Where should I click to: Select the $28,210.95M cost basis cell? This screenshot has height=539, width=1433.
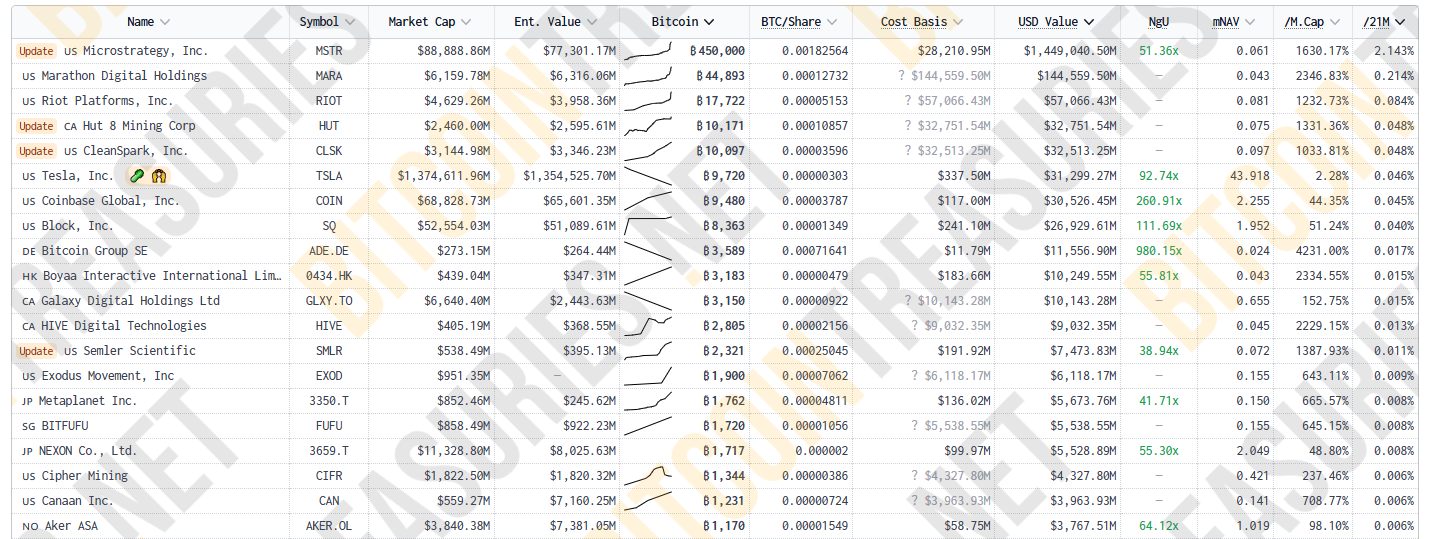(x=953, y=51)
